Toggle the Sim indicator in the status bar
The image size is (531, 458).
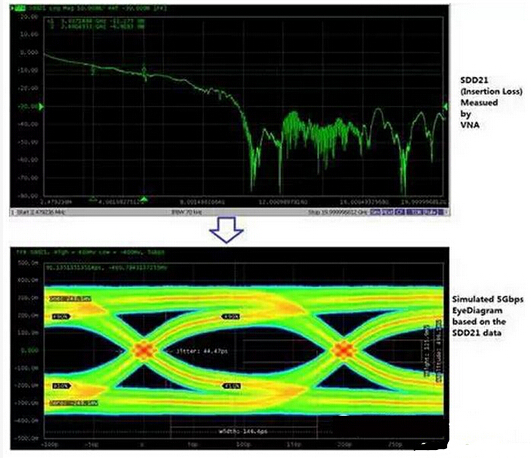click(x=375, y=212)
